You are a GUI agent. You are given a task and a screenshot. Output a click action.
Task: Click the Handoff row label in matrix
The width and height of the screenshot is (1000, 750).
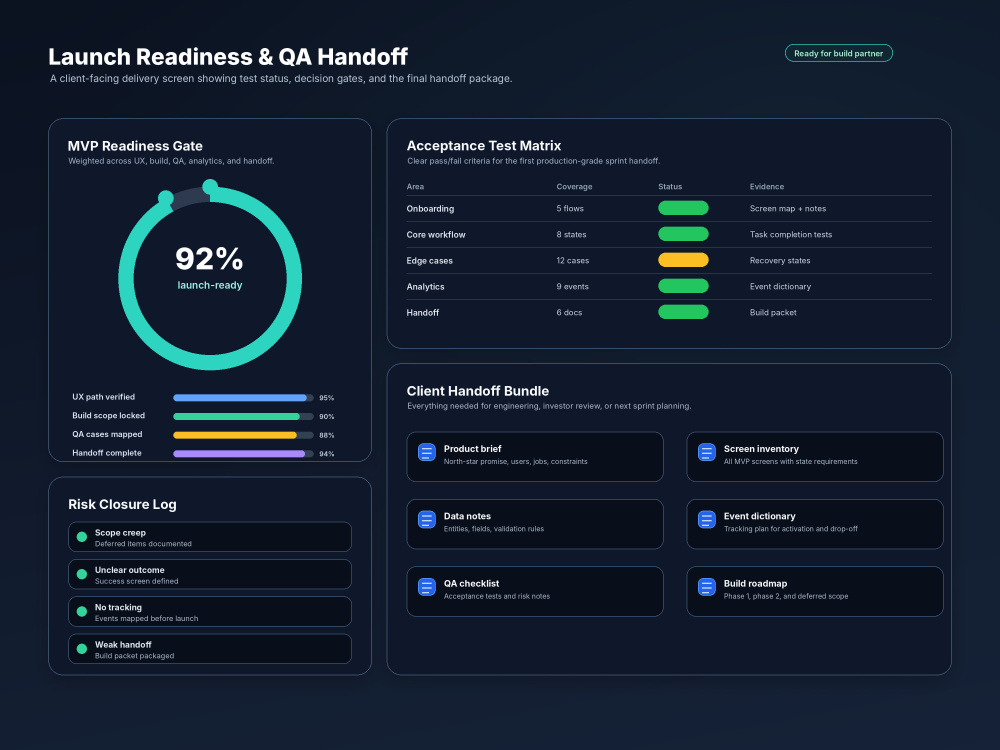pos(422,312)
